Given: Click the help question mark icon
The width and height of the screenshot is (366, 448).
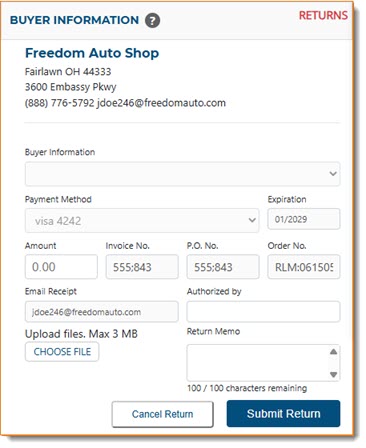Looking at the screenshot, I should click(x=152, y=21).
